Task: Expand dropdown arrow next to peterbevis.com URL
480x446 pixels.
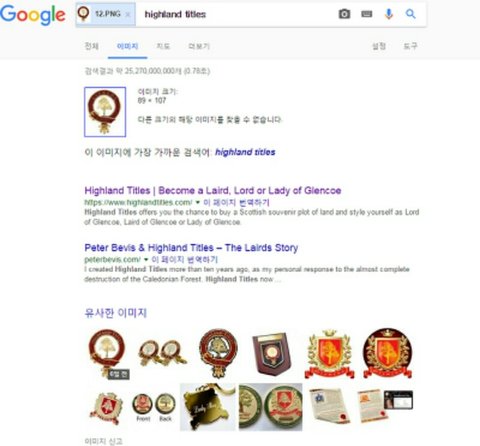Action: pos(146,259)
